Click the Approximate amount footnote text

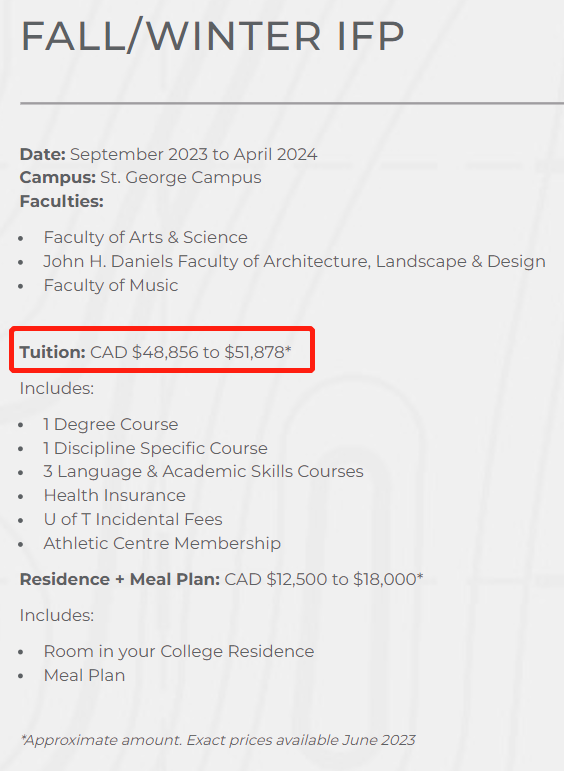point(218,740)
